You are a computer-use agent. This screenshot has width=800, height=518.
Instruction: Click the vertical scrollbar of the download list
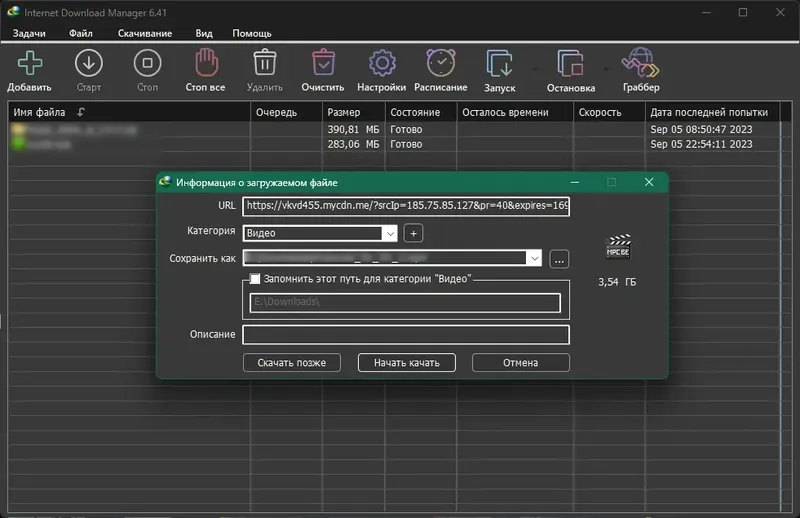[786, 306]
